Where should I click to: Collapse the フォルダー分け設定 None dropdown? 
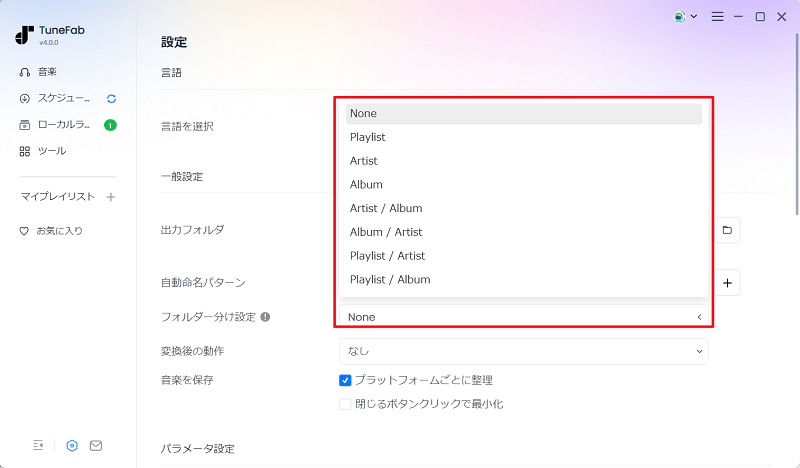pyautogui.click(x=523, y=316)
